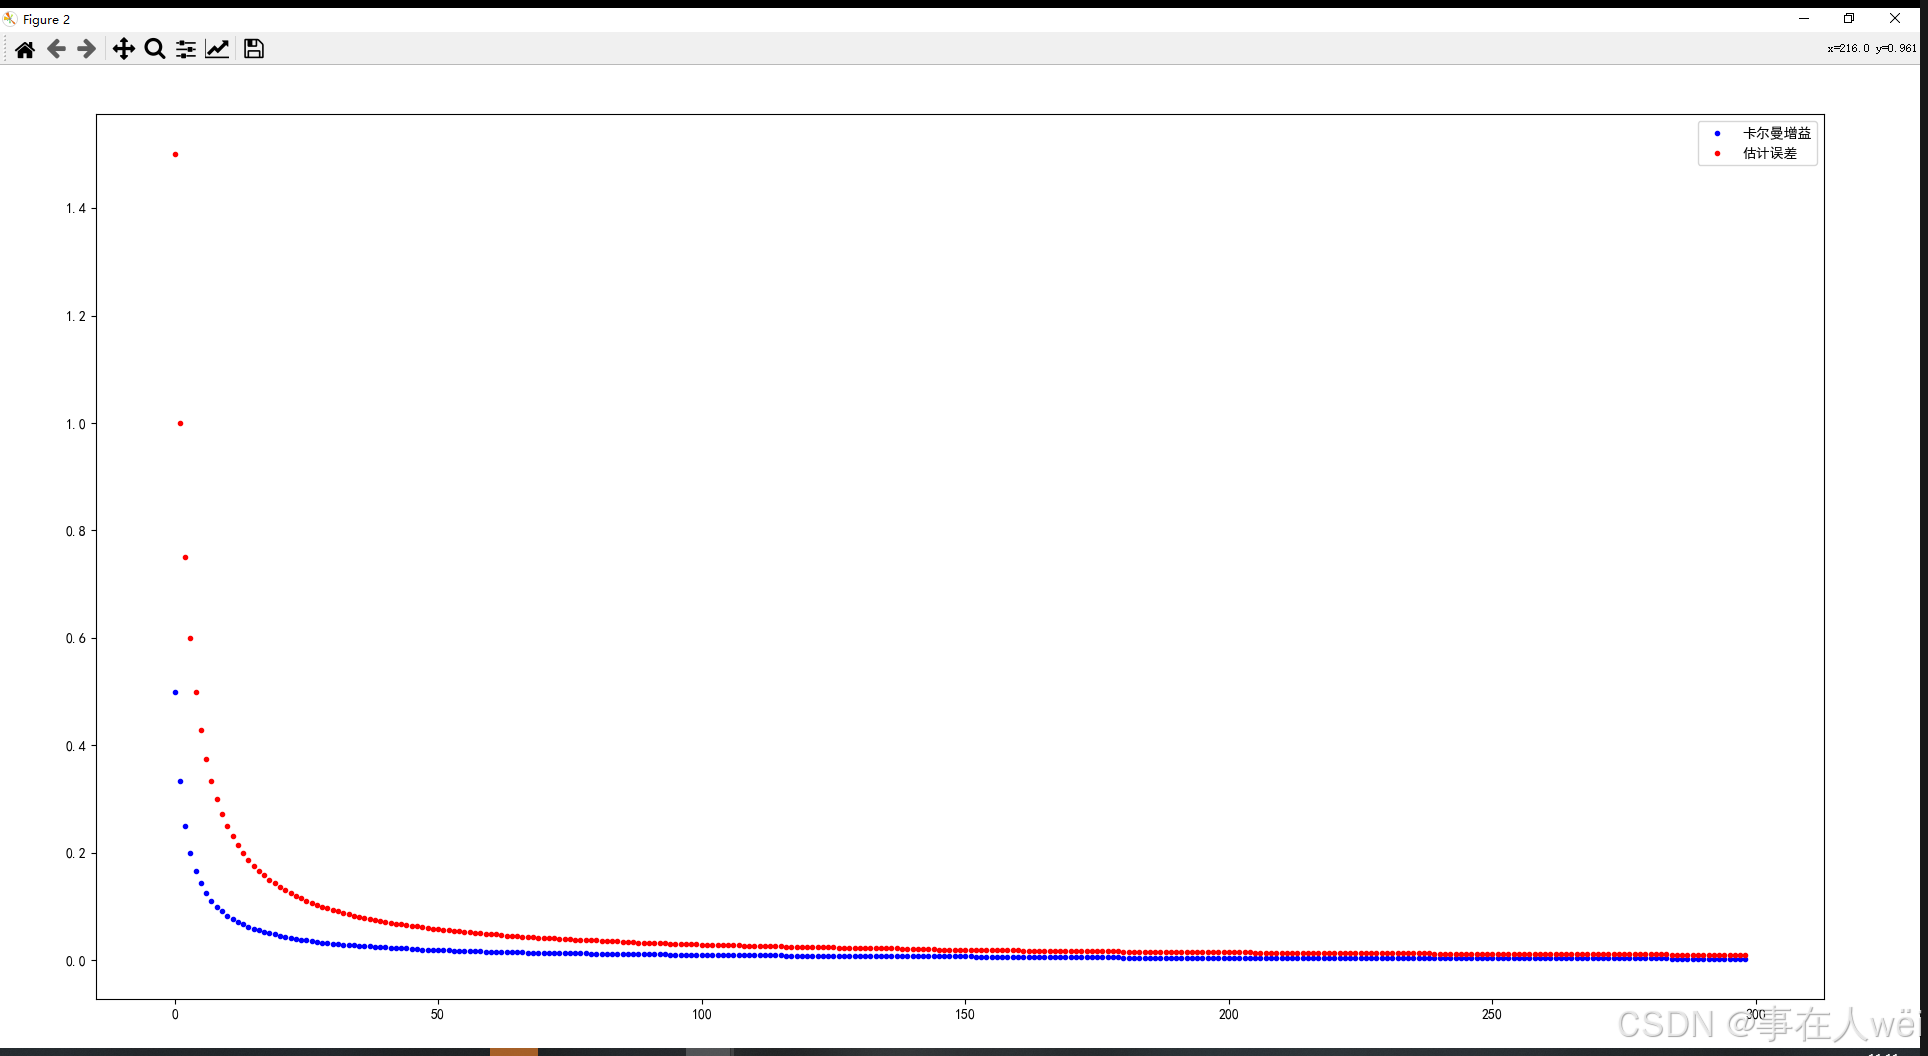This screenshot has height=1056, width=1928.
Task: Click the 1.0 y-axis tick label
Action: tap(76, 424)
